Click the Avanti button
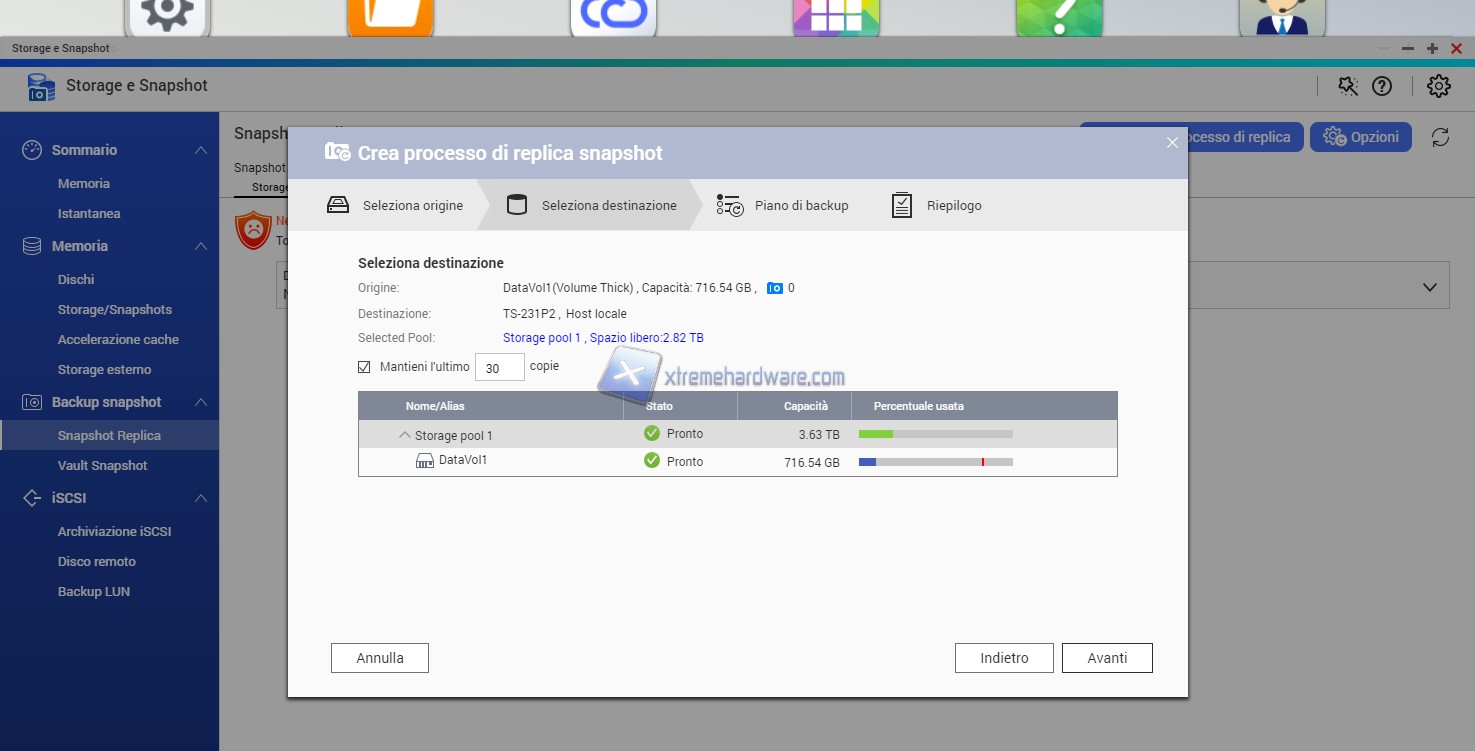The image size is (1475, 751). [x=1107, y=658]
